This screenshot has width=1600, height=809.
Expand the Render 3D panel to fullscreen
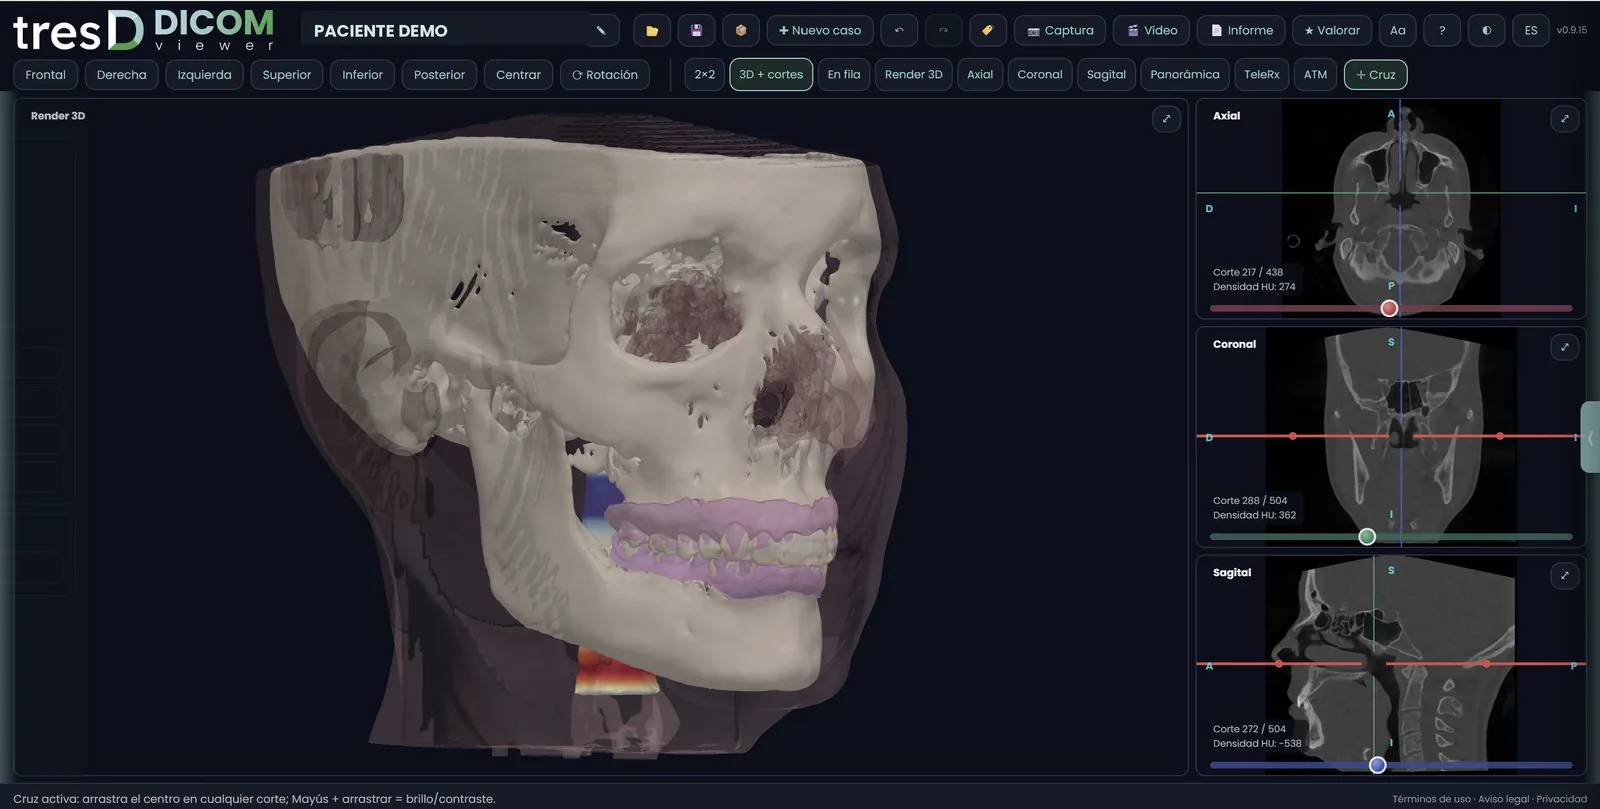(1166, 119)
